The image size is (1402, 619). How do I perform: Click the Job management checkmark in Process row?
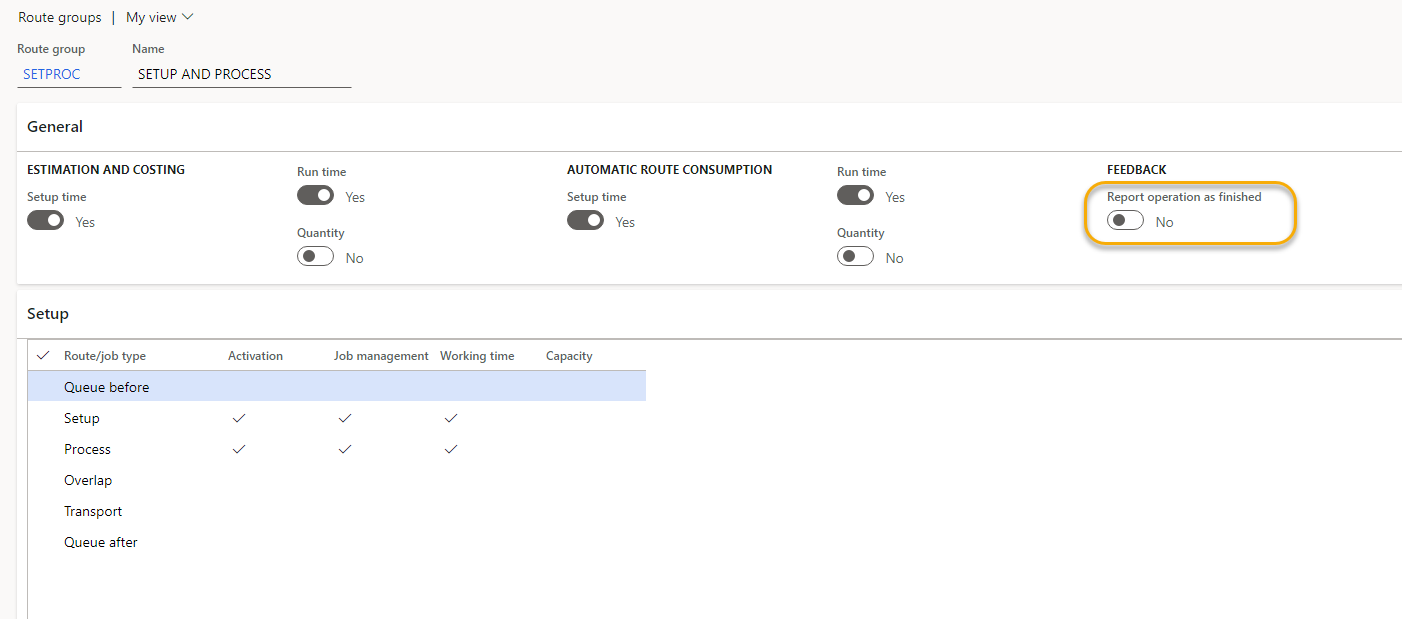tap(344, 449)
